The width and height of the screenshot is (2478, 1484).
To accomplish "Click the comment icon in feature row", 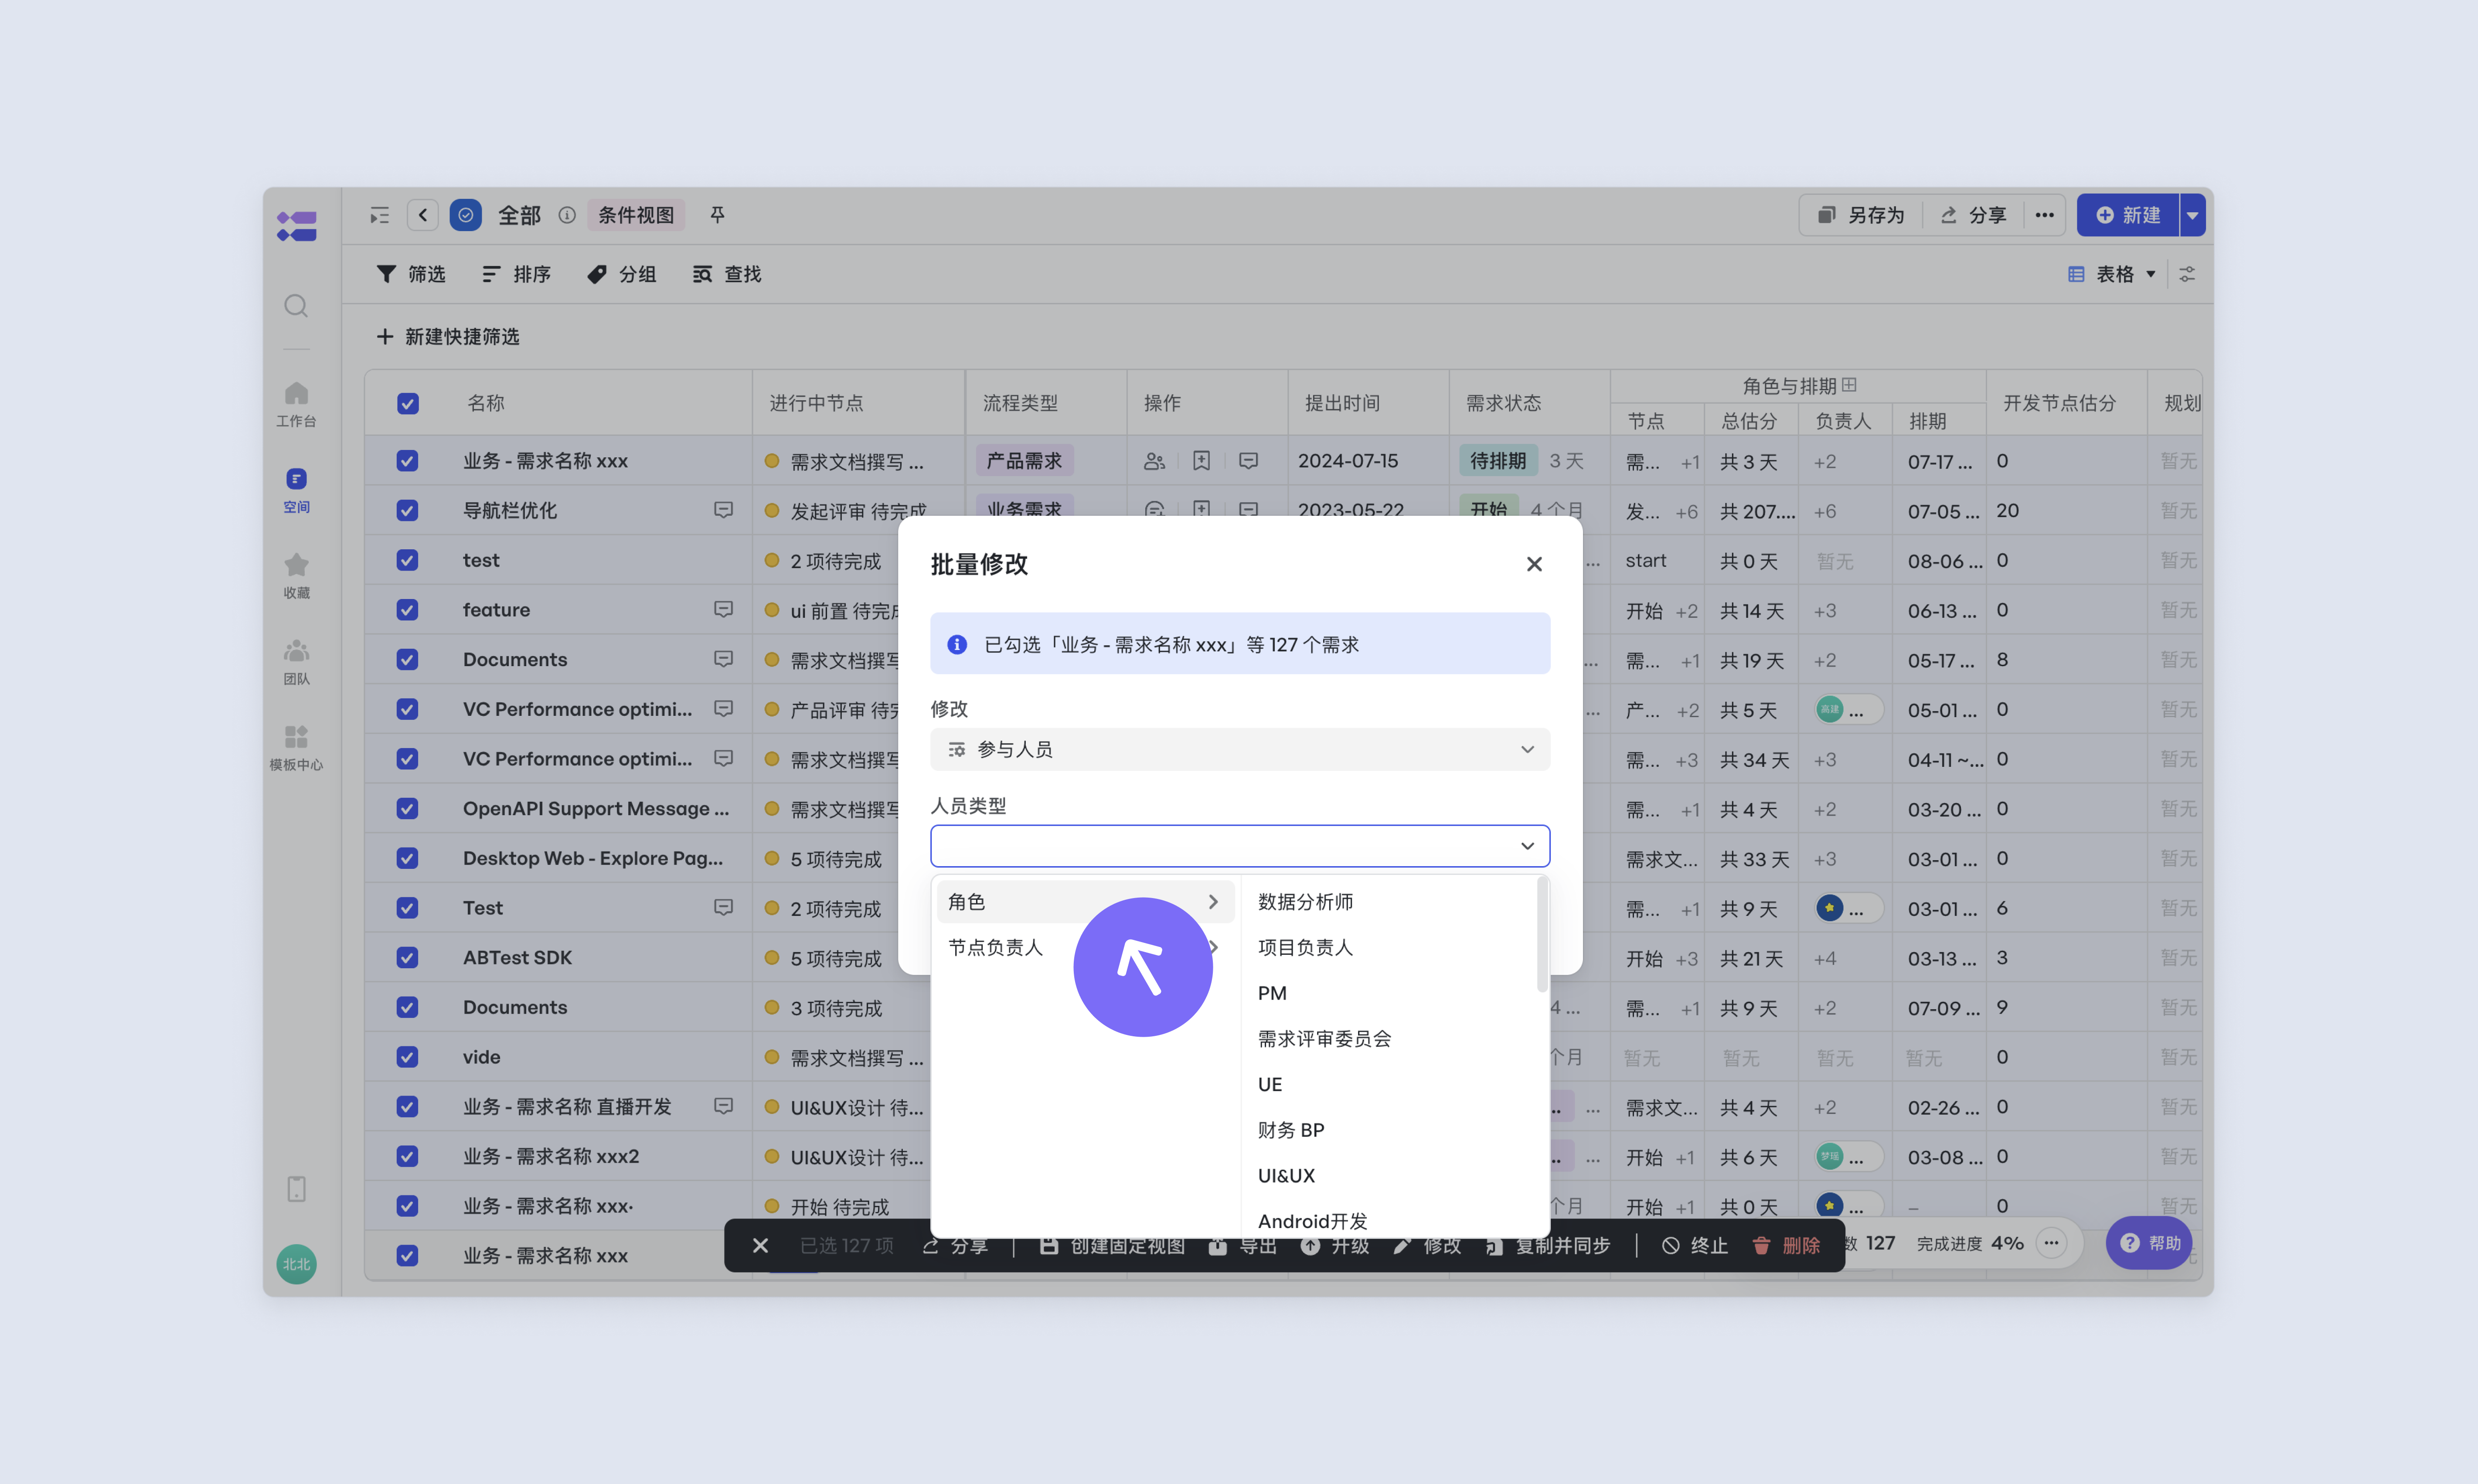I will click(723, 609).
